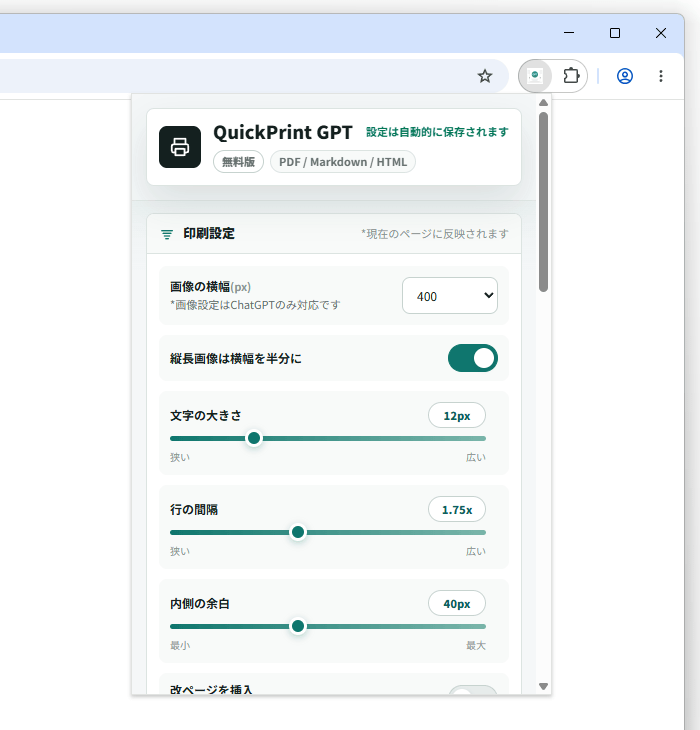700x730 pixels.
Task: Click the filter icon beside 印刷設定
Action: (167, 234)
